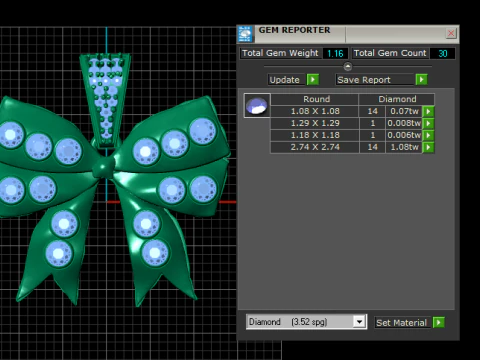Collapse the panel using the round arrow handle
The width and height of the screenshot is (480, 360).
pyautogui.click(x=348, y=67)
